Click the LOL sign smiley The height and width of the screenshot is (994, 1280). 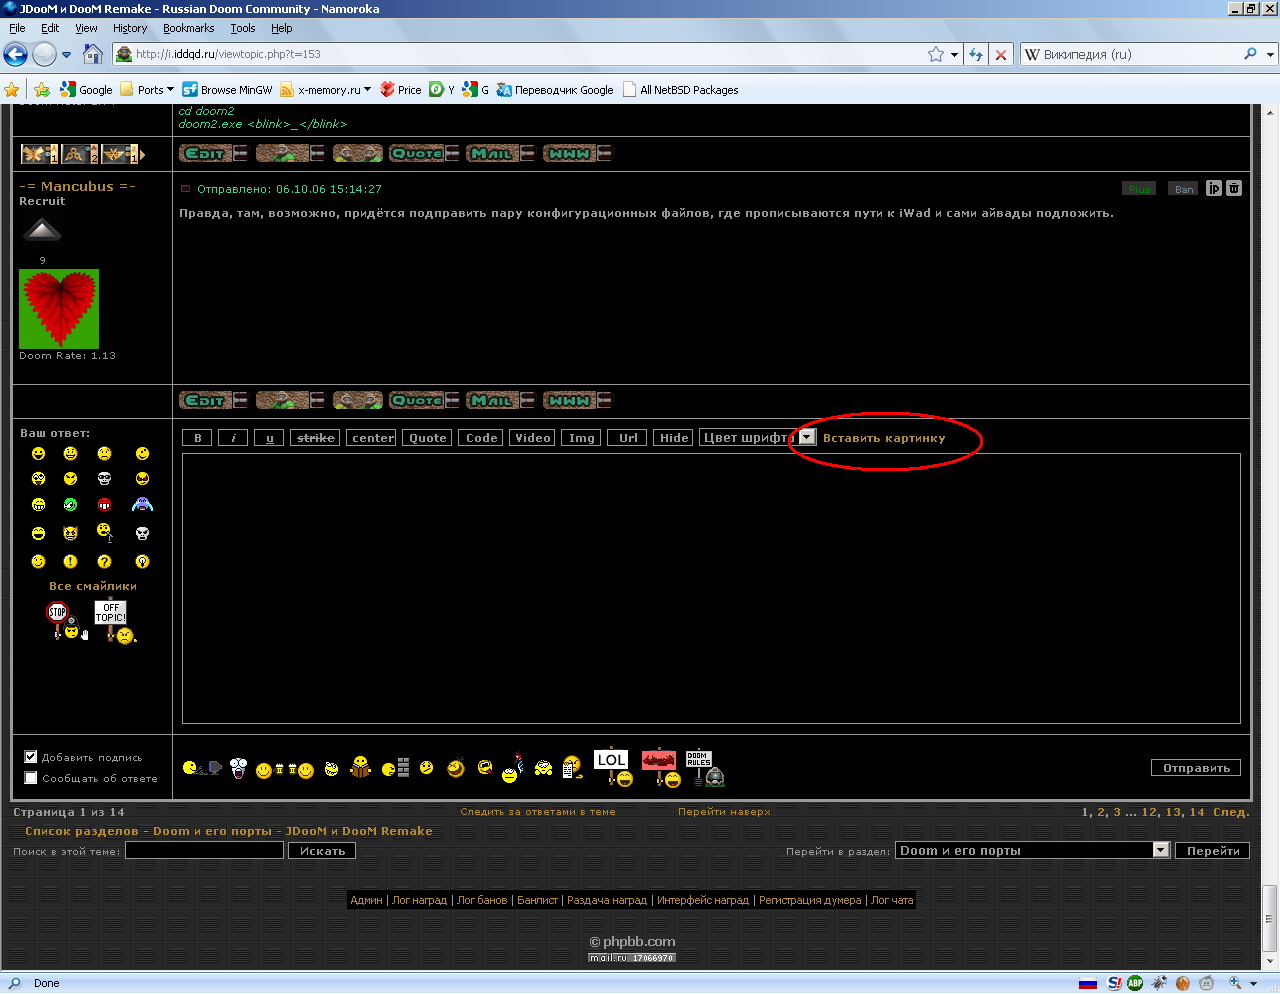click(x=612, y=766)
